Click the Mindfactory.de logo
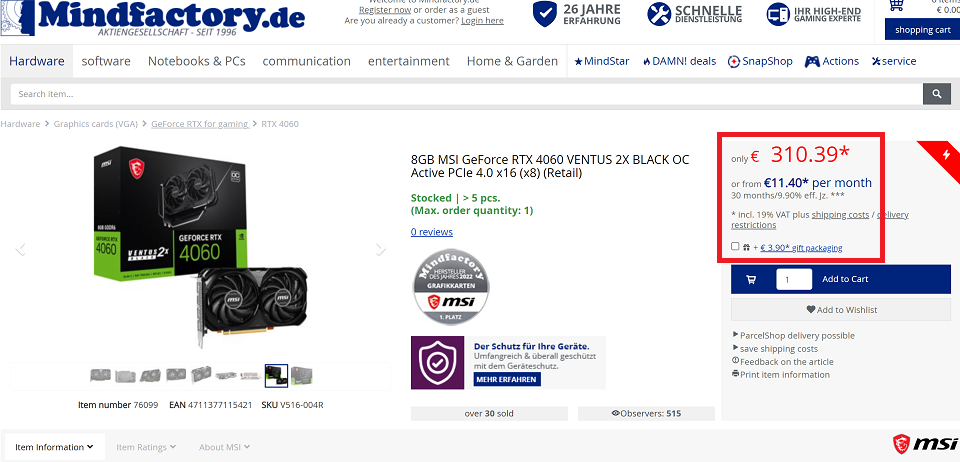 [x=153, y=19]
